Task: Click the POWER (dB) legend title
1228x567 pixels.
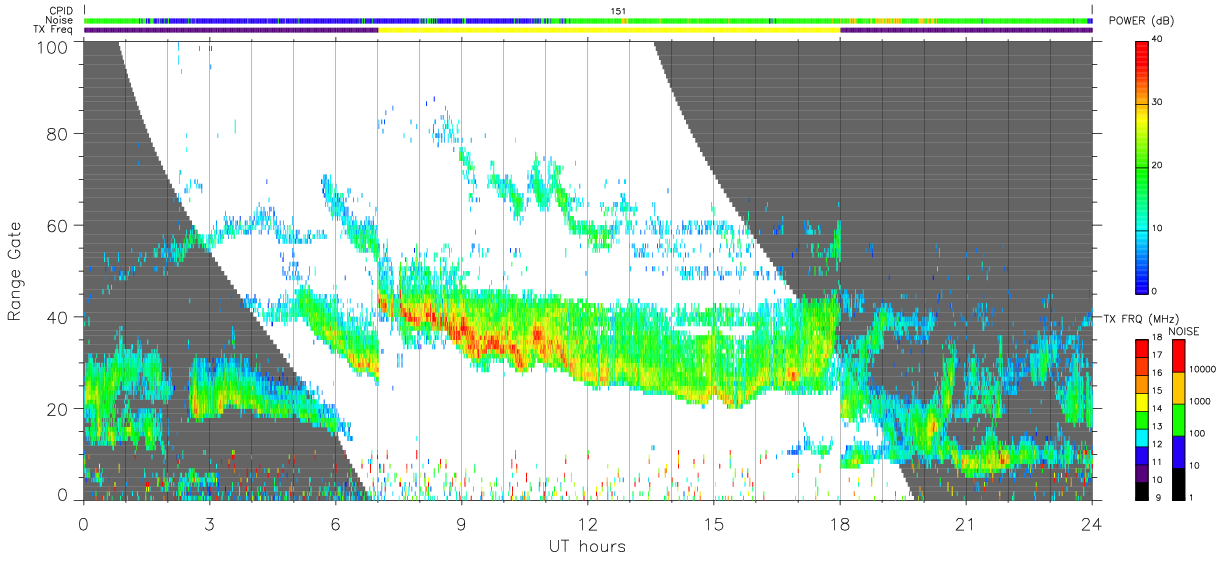Action: tap(1141, 21)
